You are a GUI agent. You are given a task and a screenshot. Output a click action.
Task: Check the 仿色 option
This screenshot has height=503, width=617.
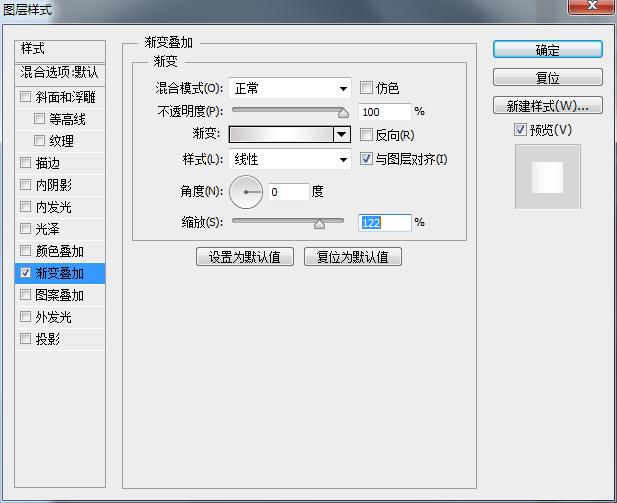coord(366,87)
